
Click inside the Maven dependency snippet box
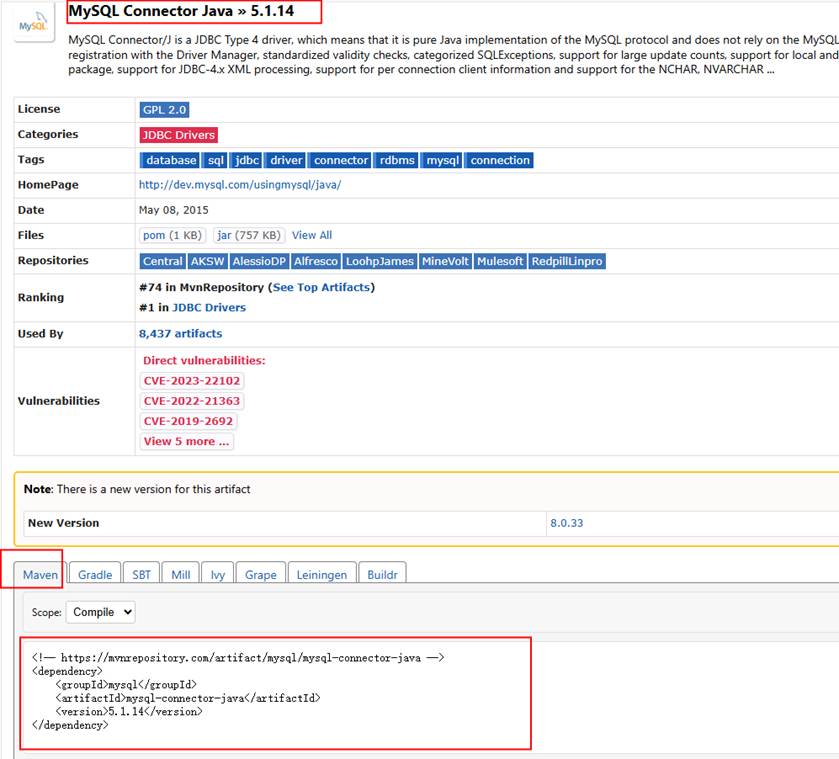tap(276, 693)
